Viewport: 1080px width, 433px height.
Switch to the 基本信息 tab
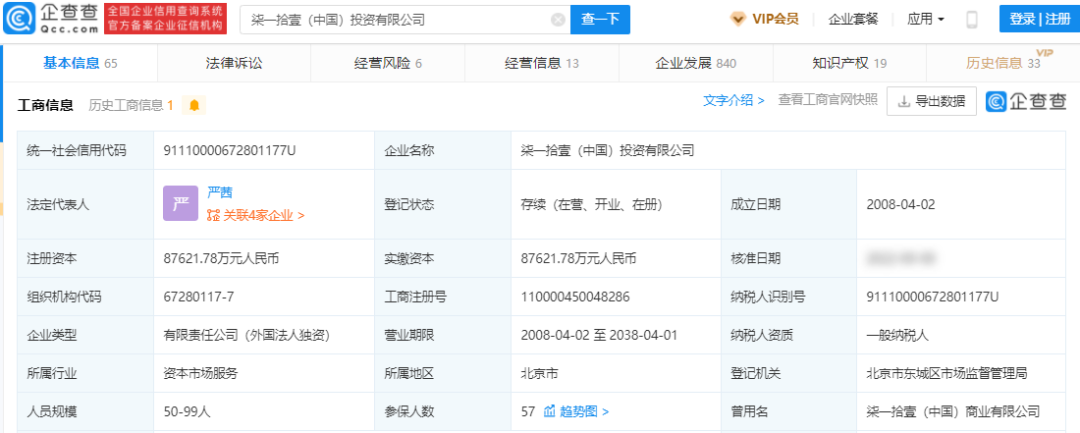click(x=80, y=63)
